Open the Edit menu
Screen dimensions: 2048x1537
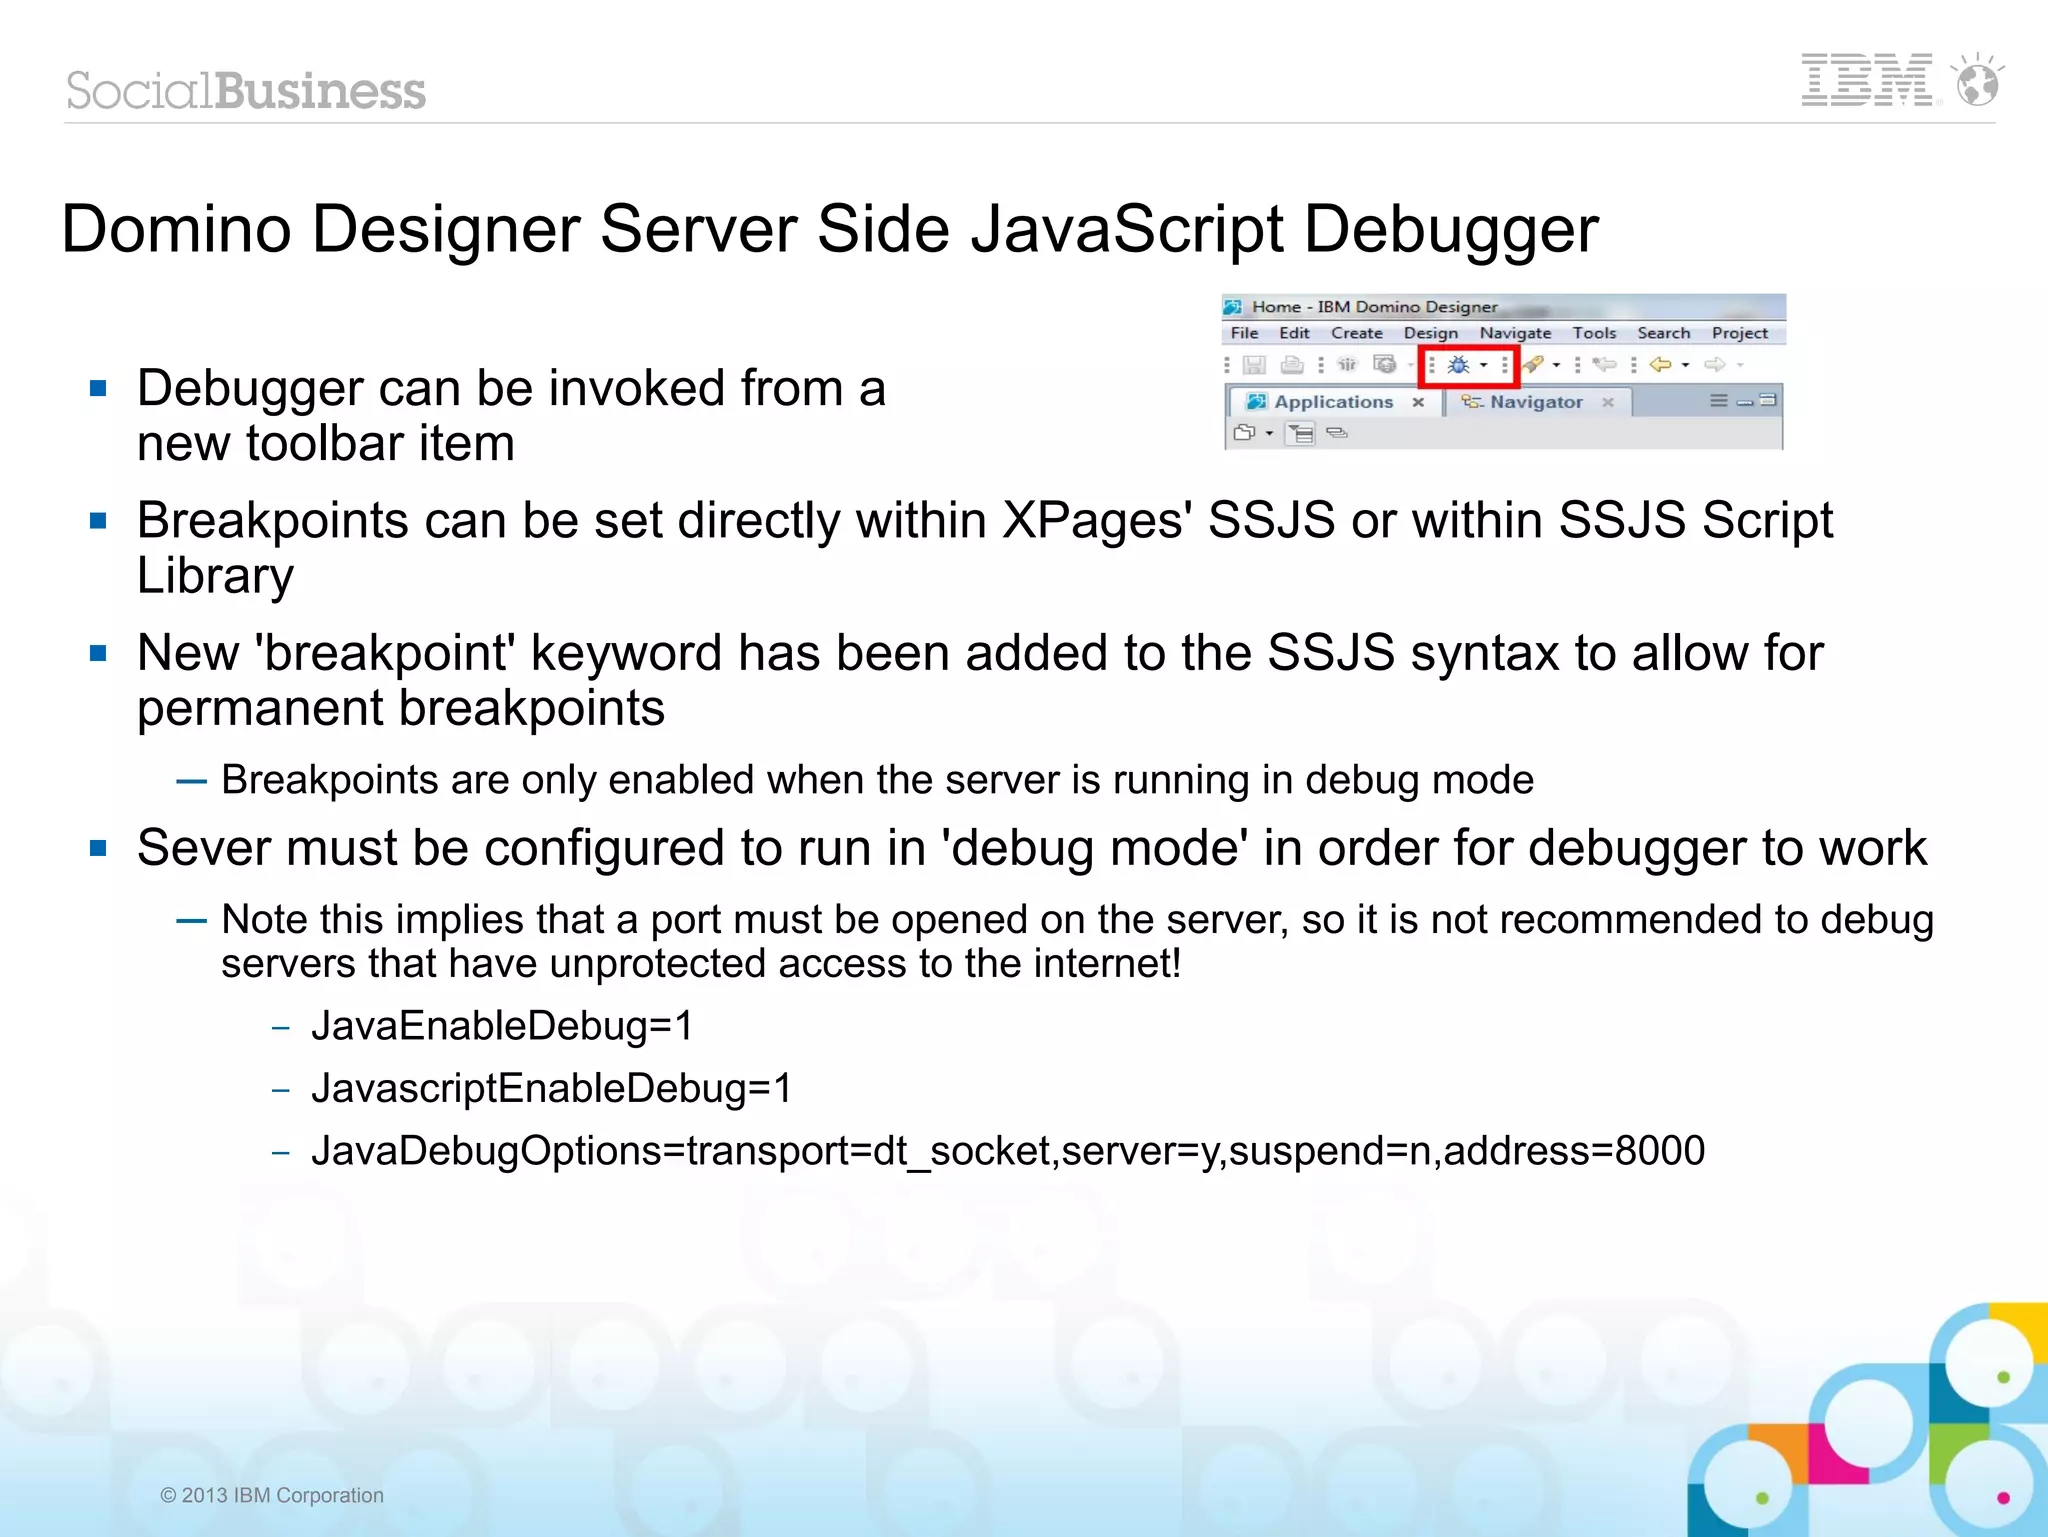coord(1294,333)
